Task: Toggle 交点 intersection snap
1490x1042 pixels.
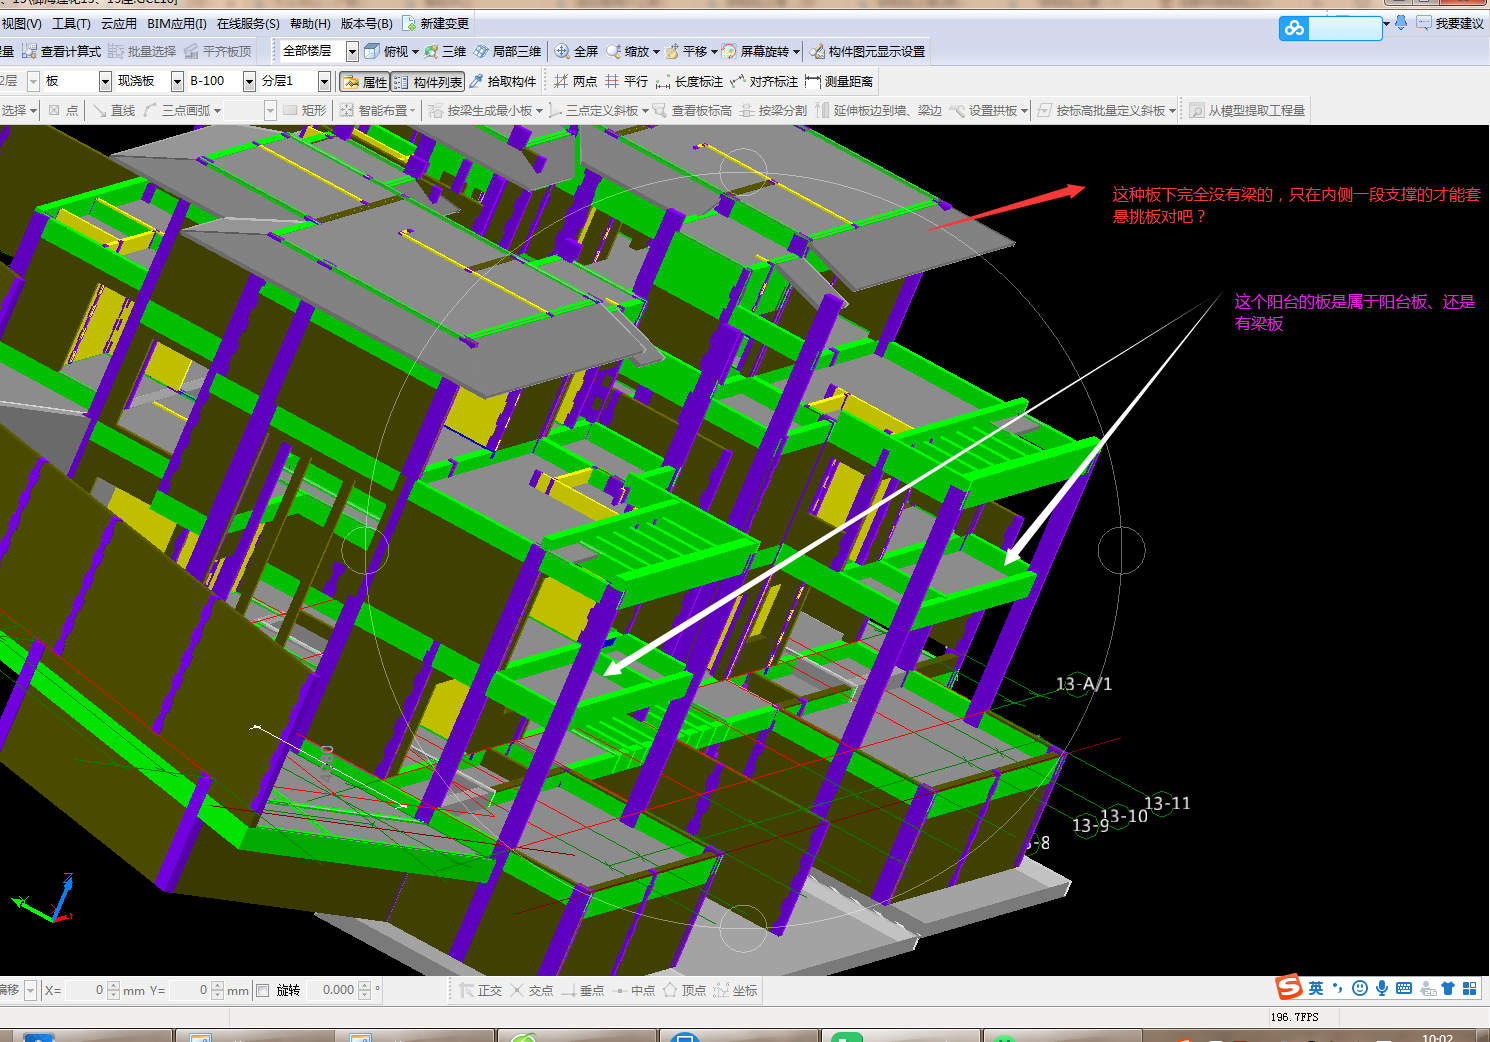Action: point(531,990)
